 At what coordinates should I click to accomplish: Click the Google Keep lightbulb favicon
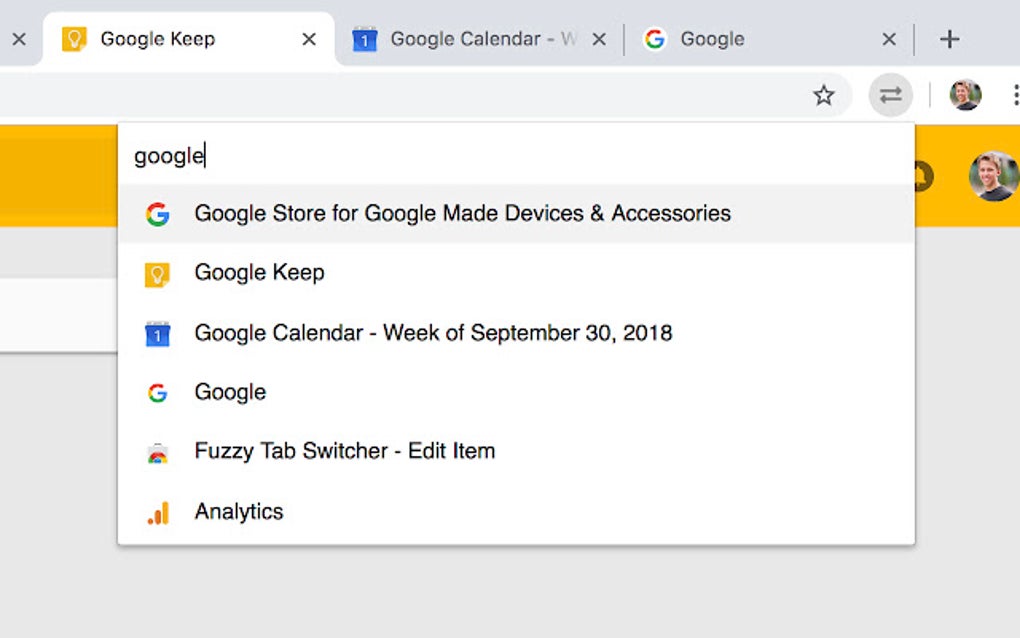coord(72,38)
